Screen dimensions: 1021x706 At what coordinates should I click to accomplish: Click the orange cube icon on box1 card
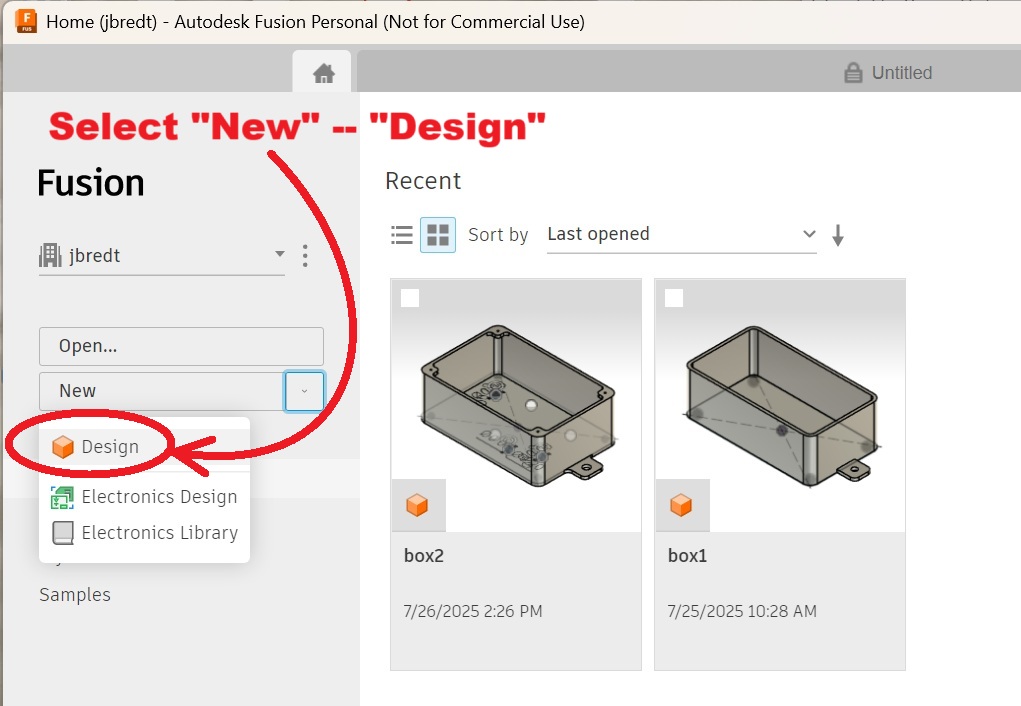[681, 505]
